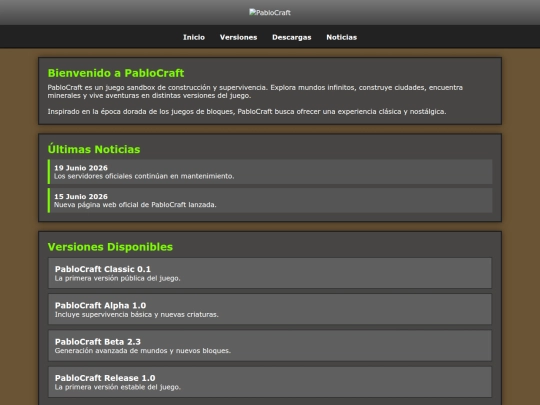The height and width of the screenshot is (405, 540).
Task: Select the '19 Junio 2026' news date
Action: 81,168
